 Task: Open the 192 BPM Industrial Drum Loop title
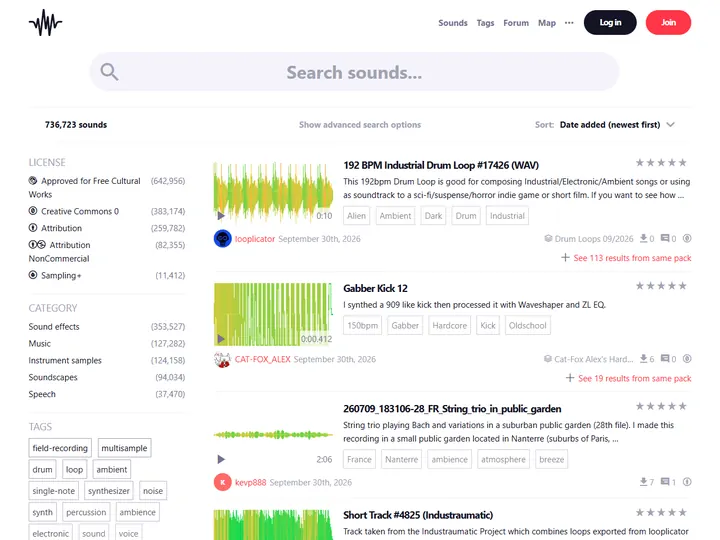(x=441, y=165)
